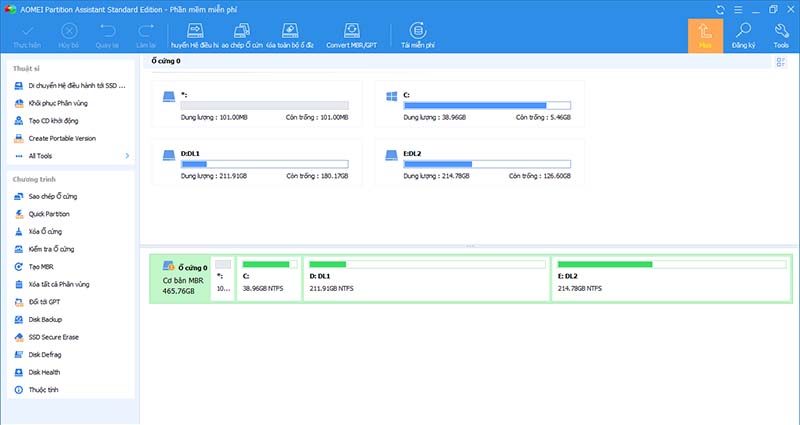Toggle the disk view layout icon
Viewport: 800px width, 425px height.
pyautogui.click(x=781, y=62)
